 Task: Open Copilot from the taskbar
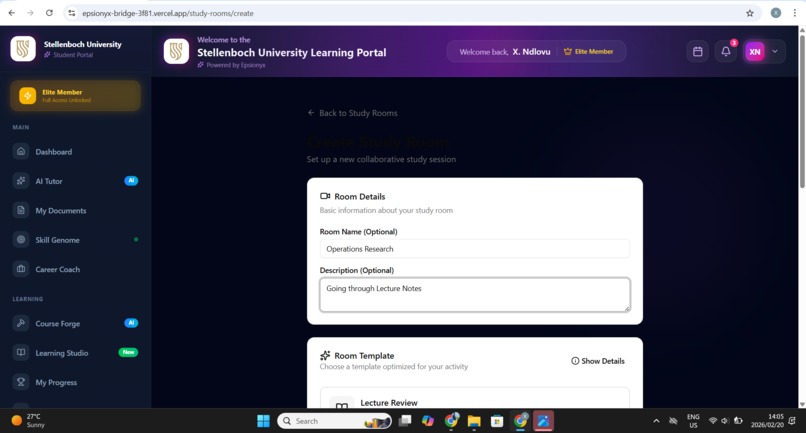coord(428,421)
